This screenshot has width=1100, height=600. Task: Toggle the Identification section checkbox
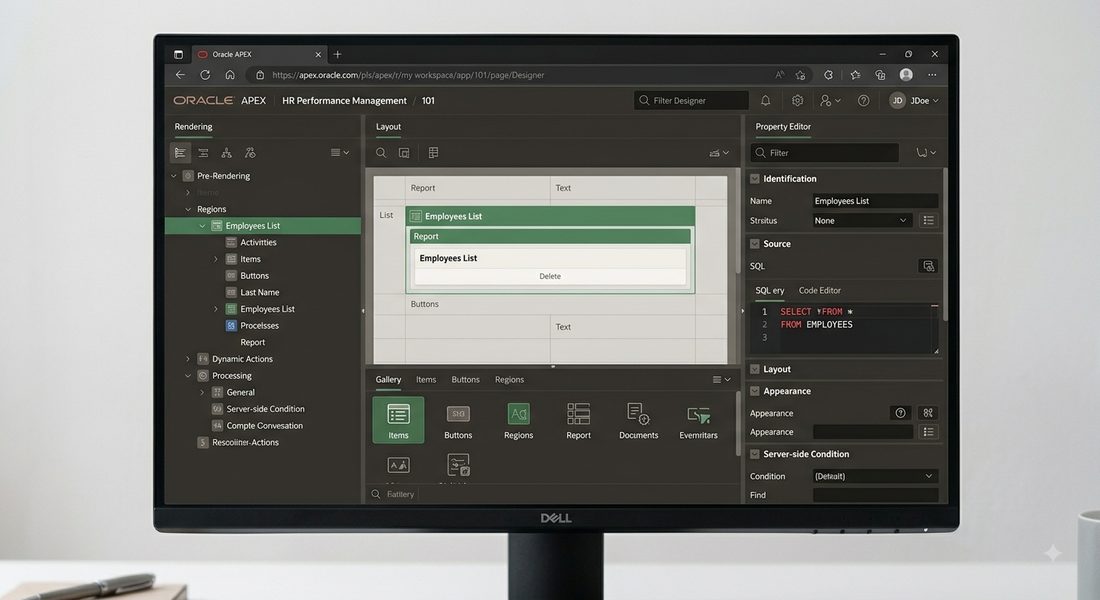(x=755, y=179)
